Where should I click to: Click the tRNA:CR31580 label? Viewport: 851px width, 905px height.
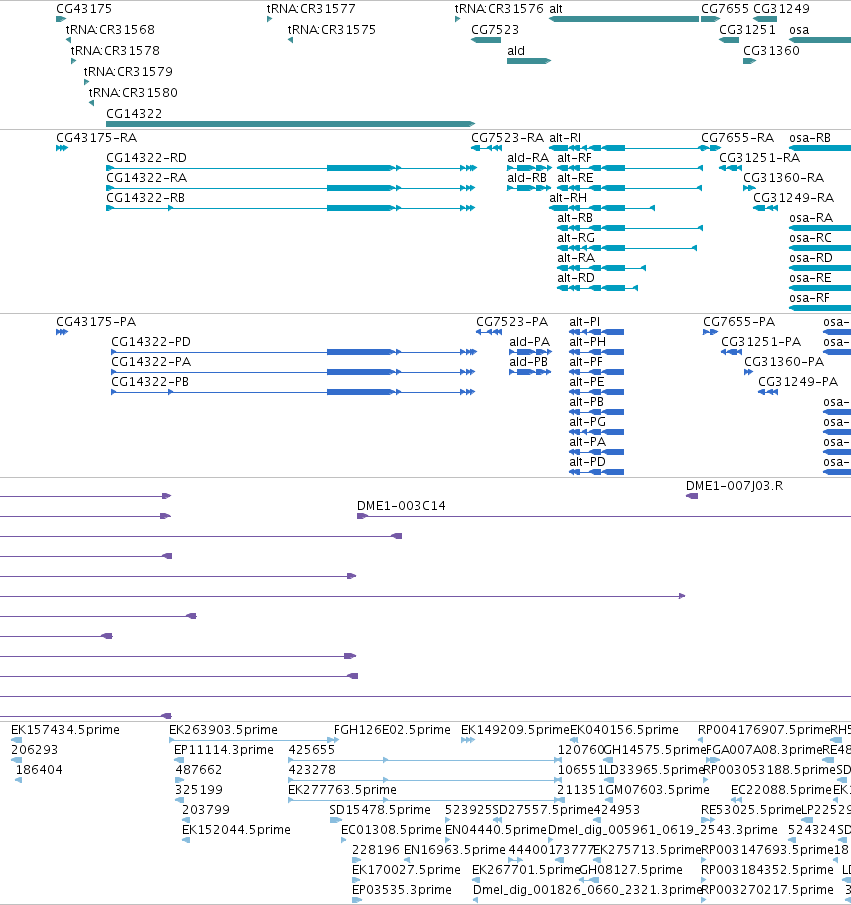(133, 92)
